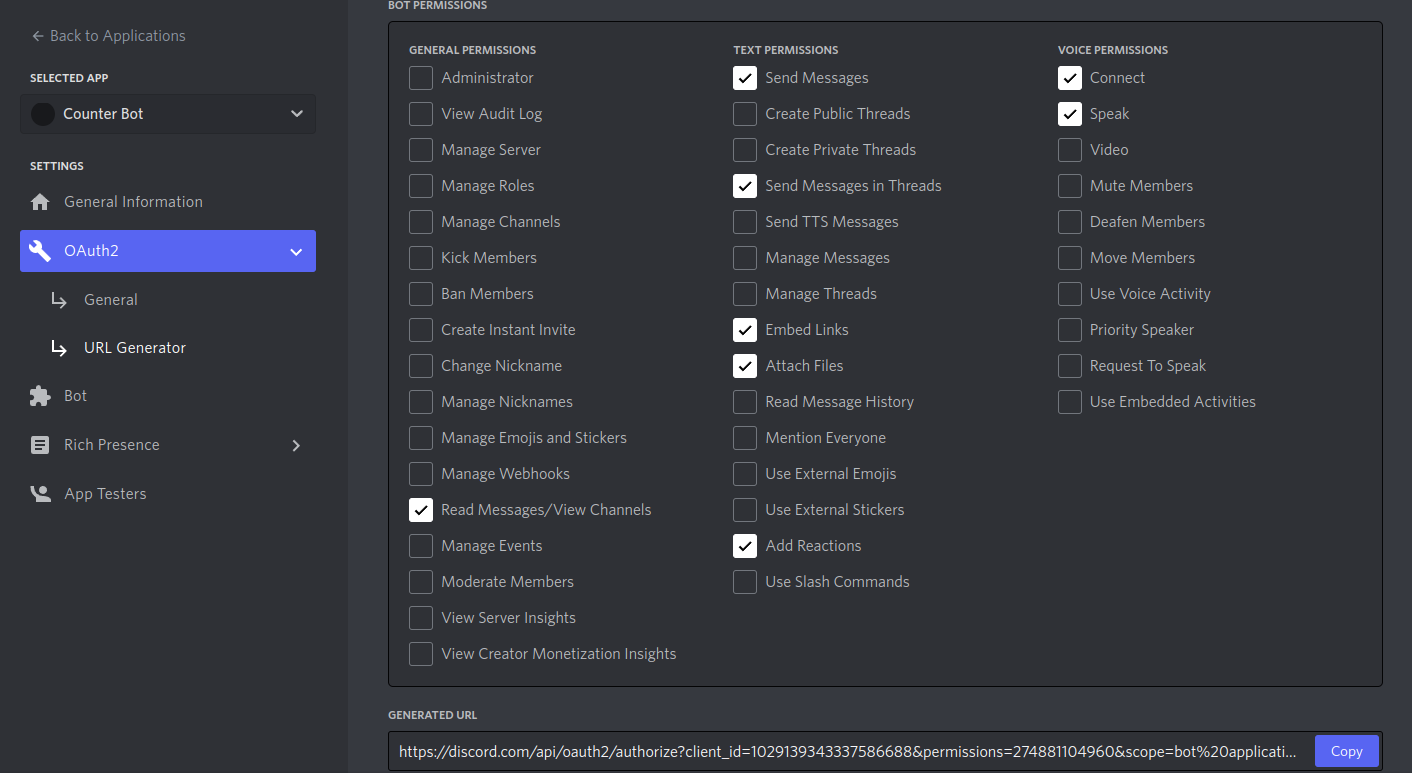Viewport: 1412px width, 773px height.
Task: Tick the Manage Emojis and Stickers checkbox
Action: click(x=421, y=438)
